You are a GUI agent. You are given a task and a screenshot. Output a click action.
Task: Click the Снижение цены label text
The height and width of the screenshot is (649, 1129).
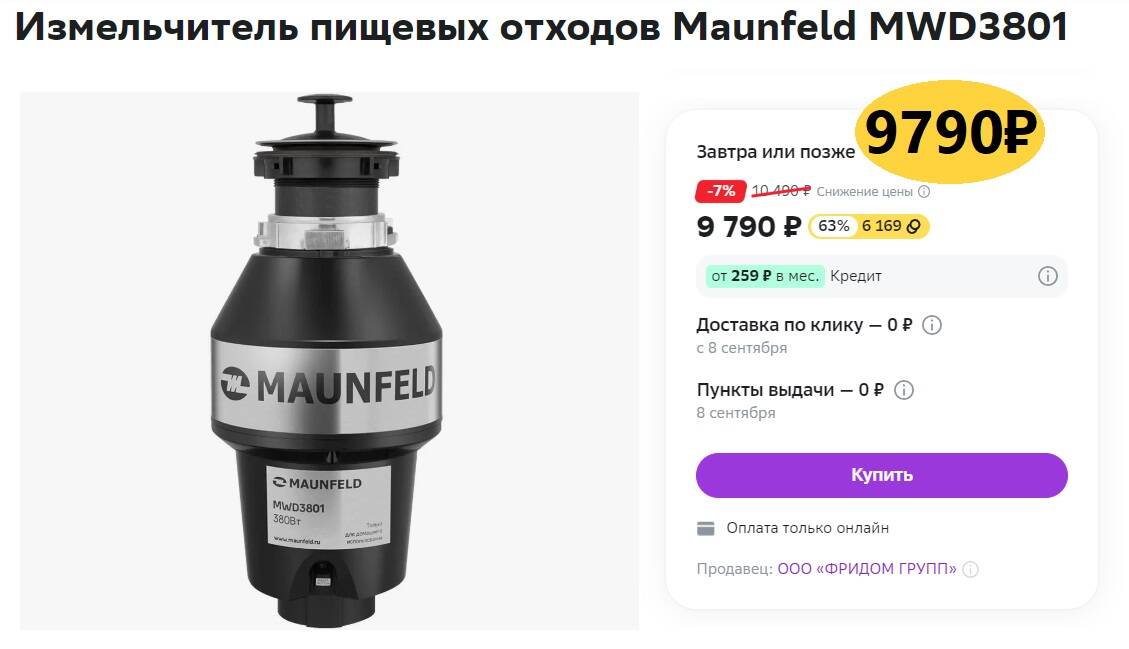[864, 192]
